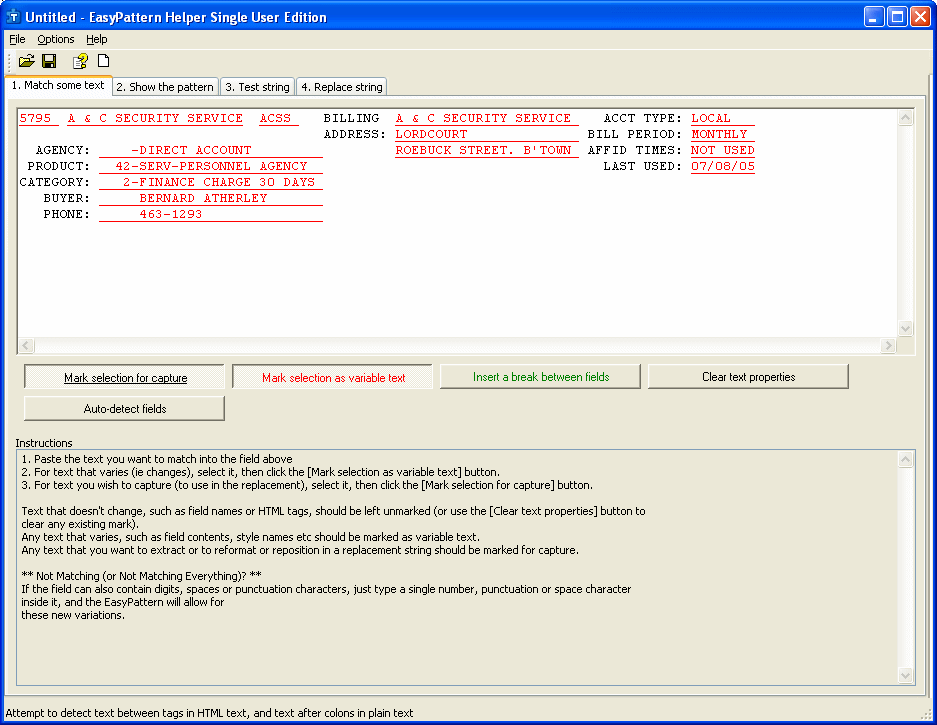This screenshot has height=725, width=937.
Task: Click the blank new document icon
Action: (x=103, y=61)
